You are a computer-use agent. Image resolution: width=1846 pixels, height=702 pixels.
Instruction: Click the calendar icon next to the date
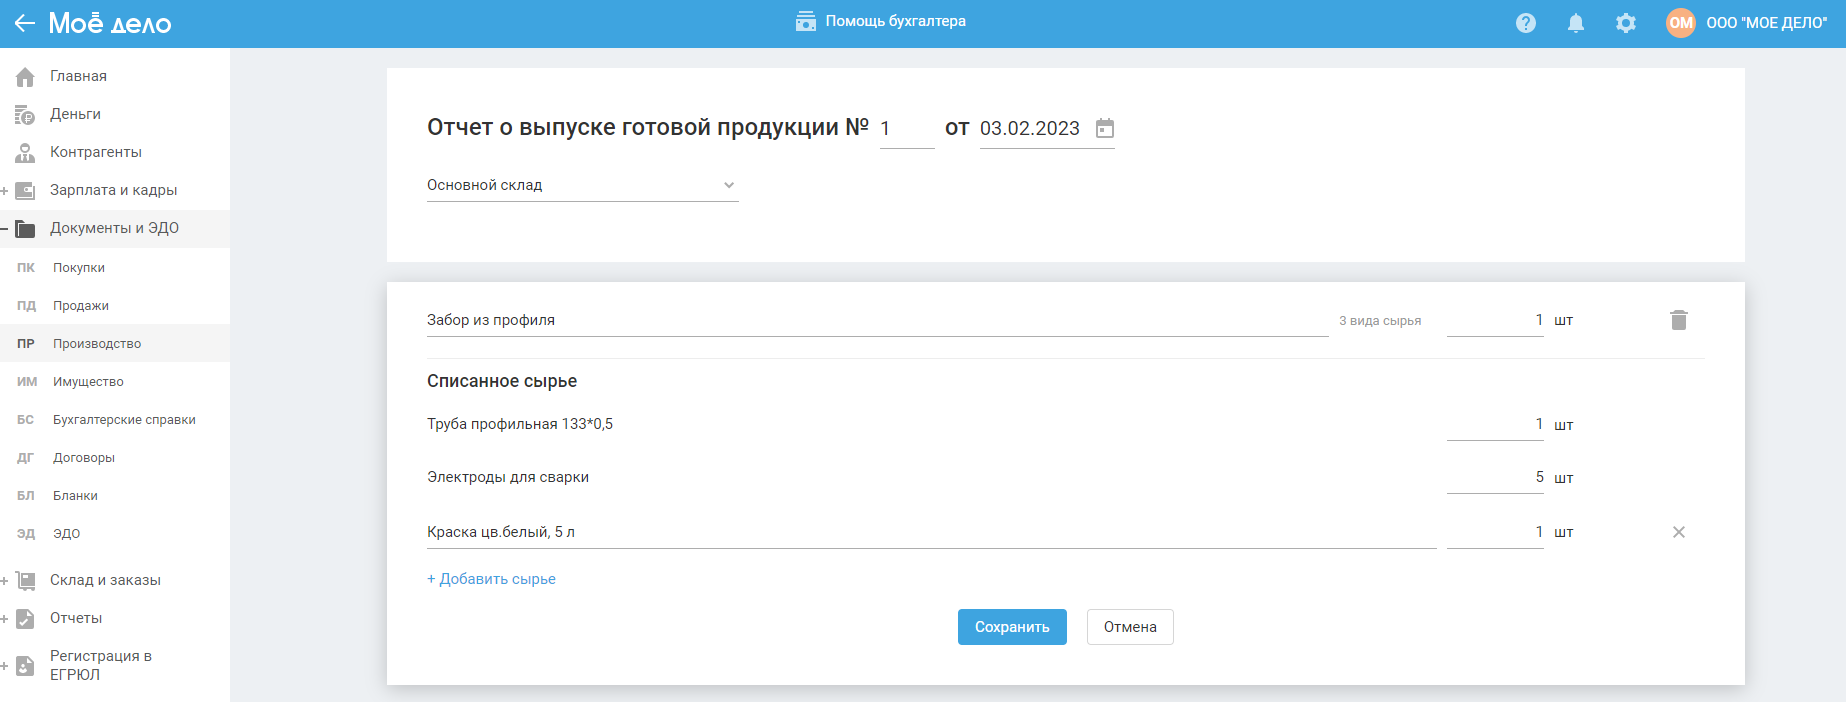1105,128
